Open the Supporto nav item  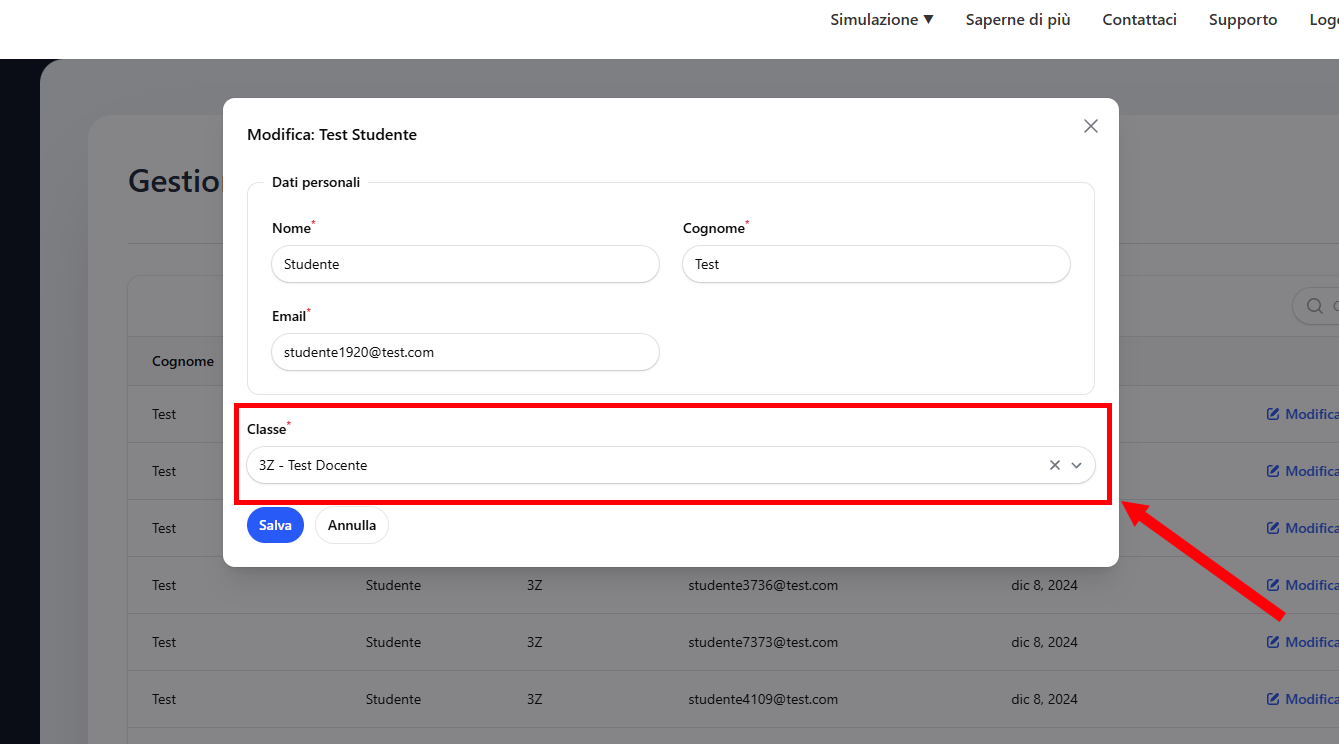point(1242,20)
